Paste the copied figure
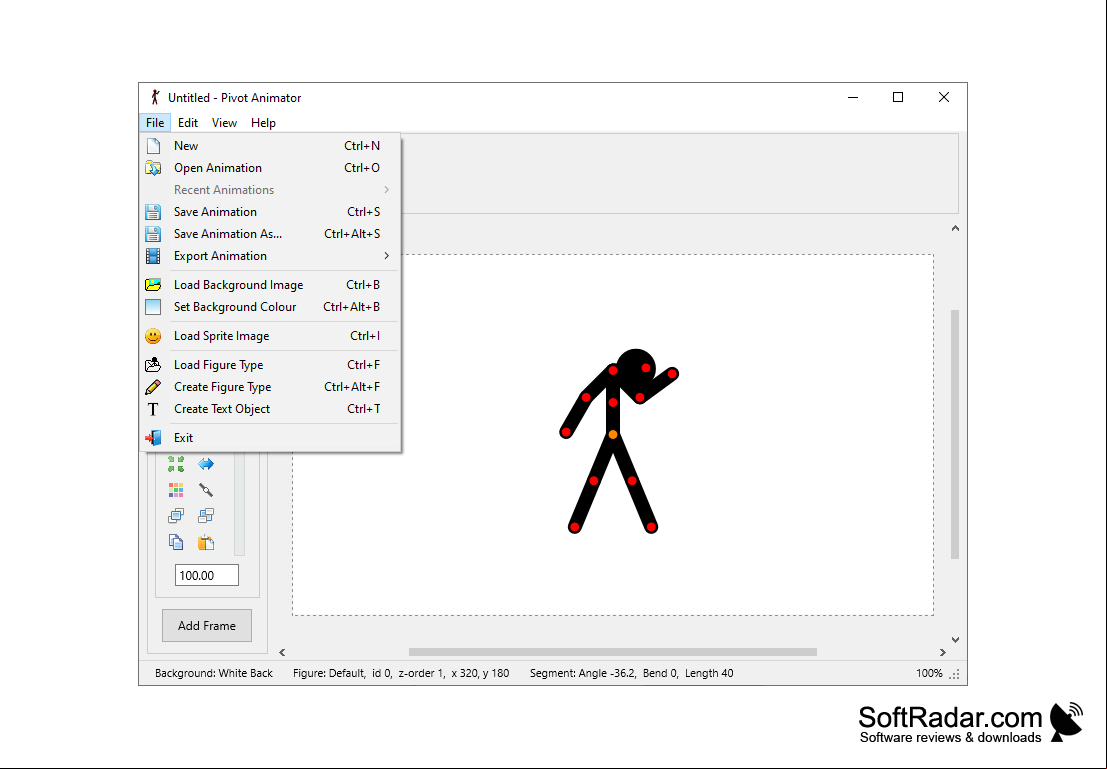The height and width of the screenshot is (769, 1107). (206, 542)
